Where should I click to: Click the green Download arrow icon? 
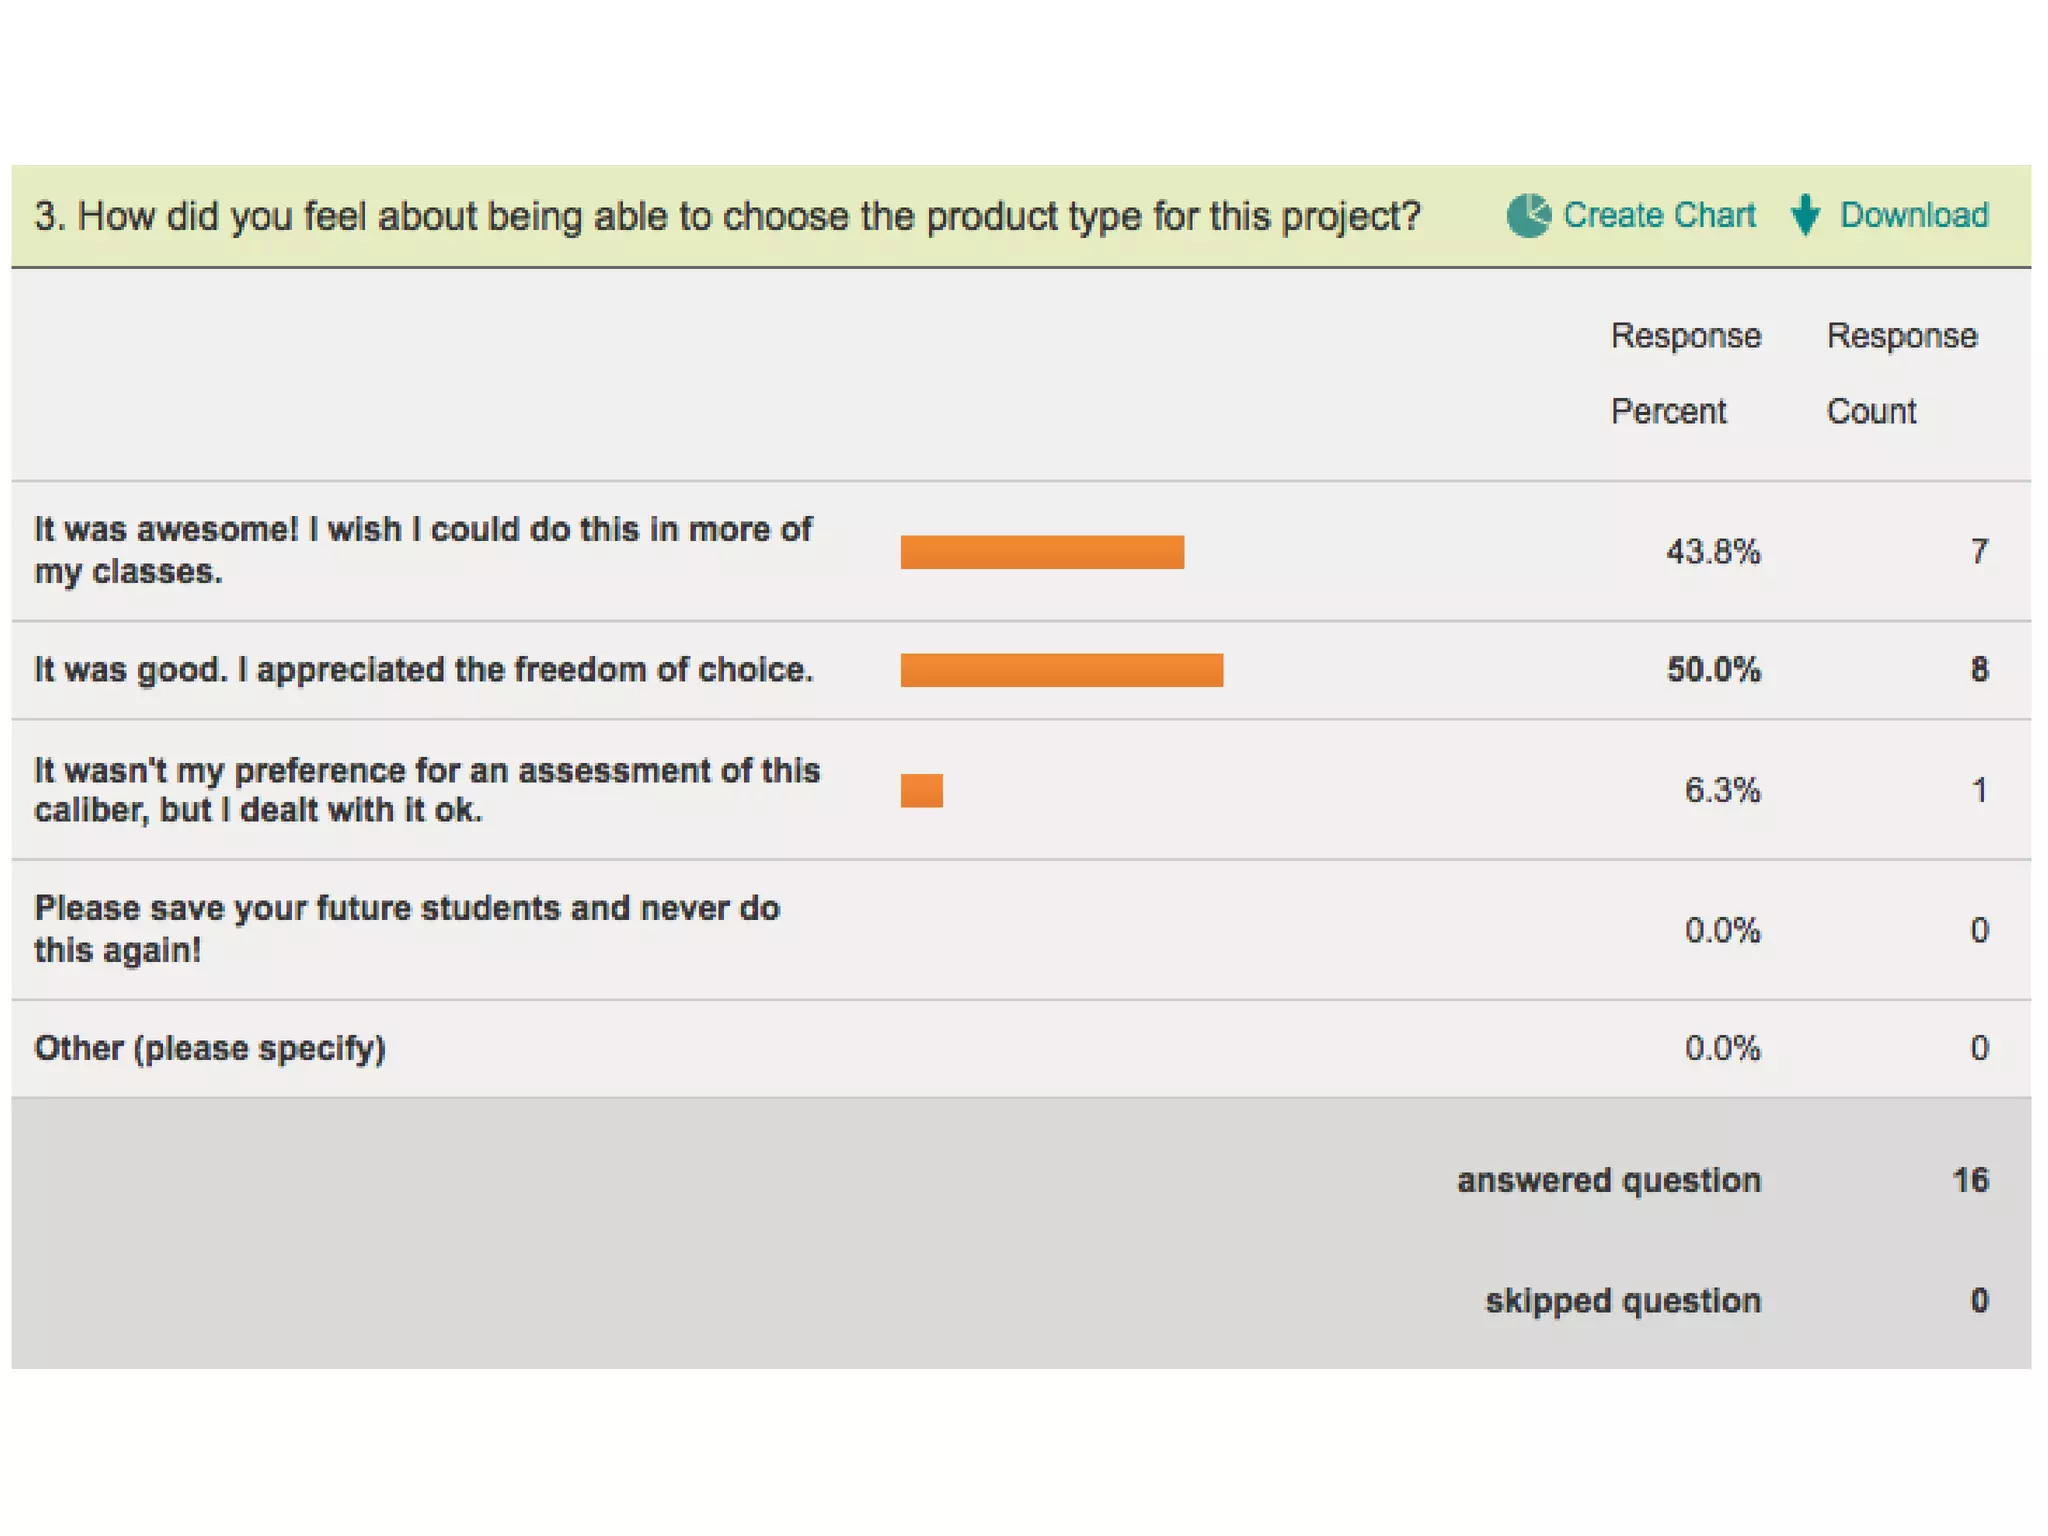coord(1805,214)
